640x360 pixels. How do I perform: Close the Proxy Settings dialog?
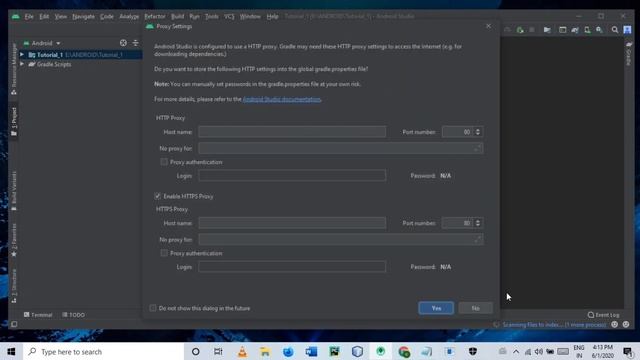pos(489,26)
